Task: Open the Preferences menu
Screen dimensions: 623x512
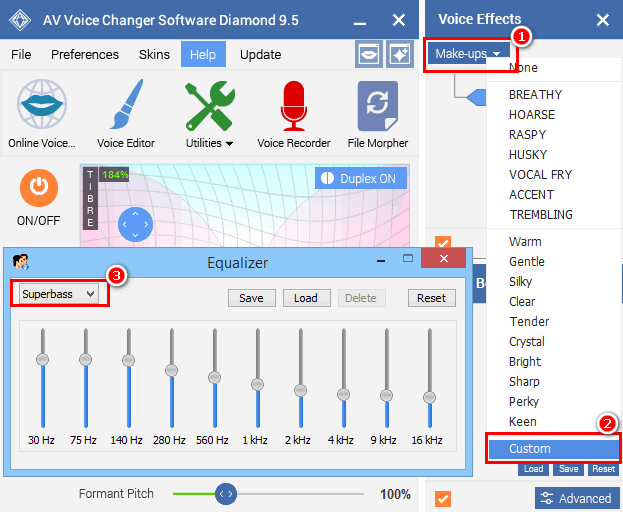Action: coord(85,54)
